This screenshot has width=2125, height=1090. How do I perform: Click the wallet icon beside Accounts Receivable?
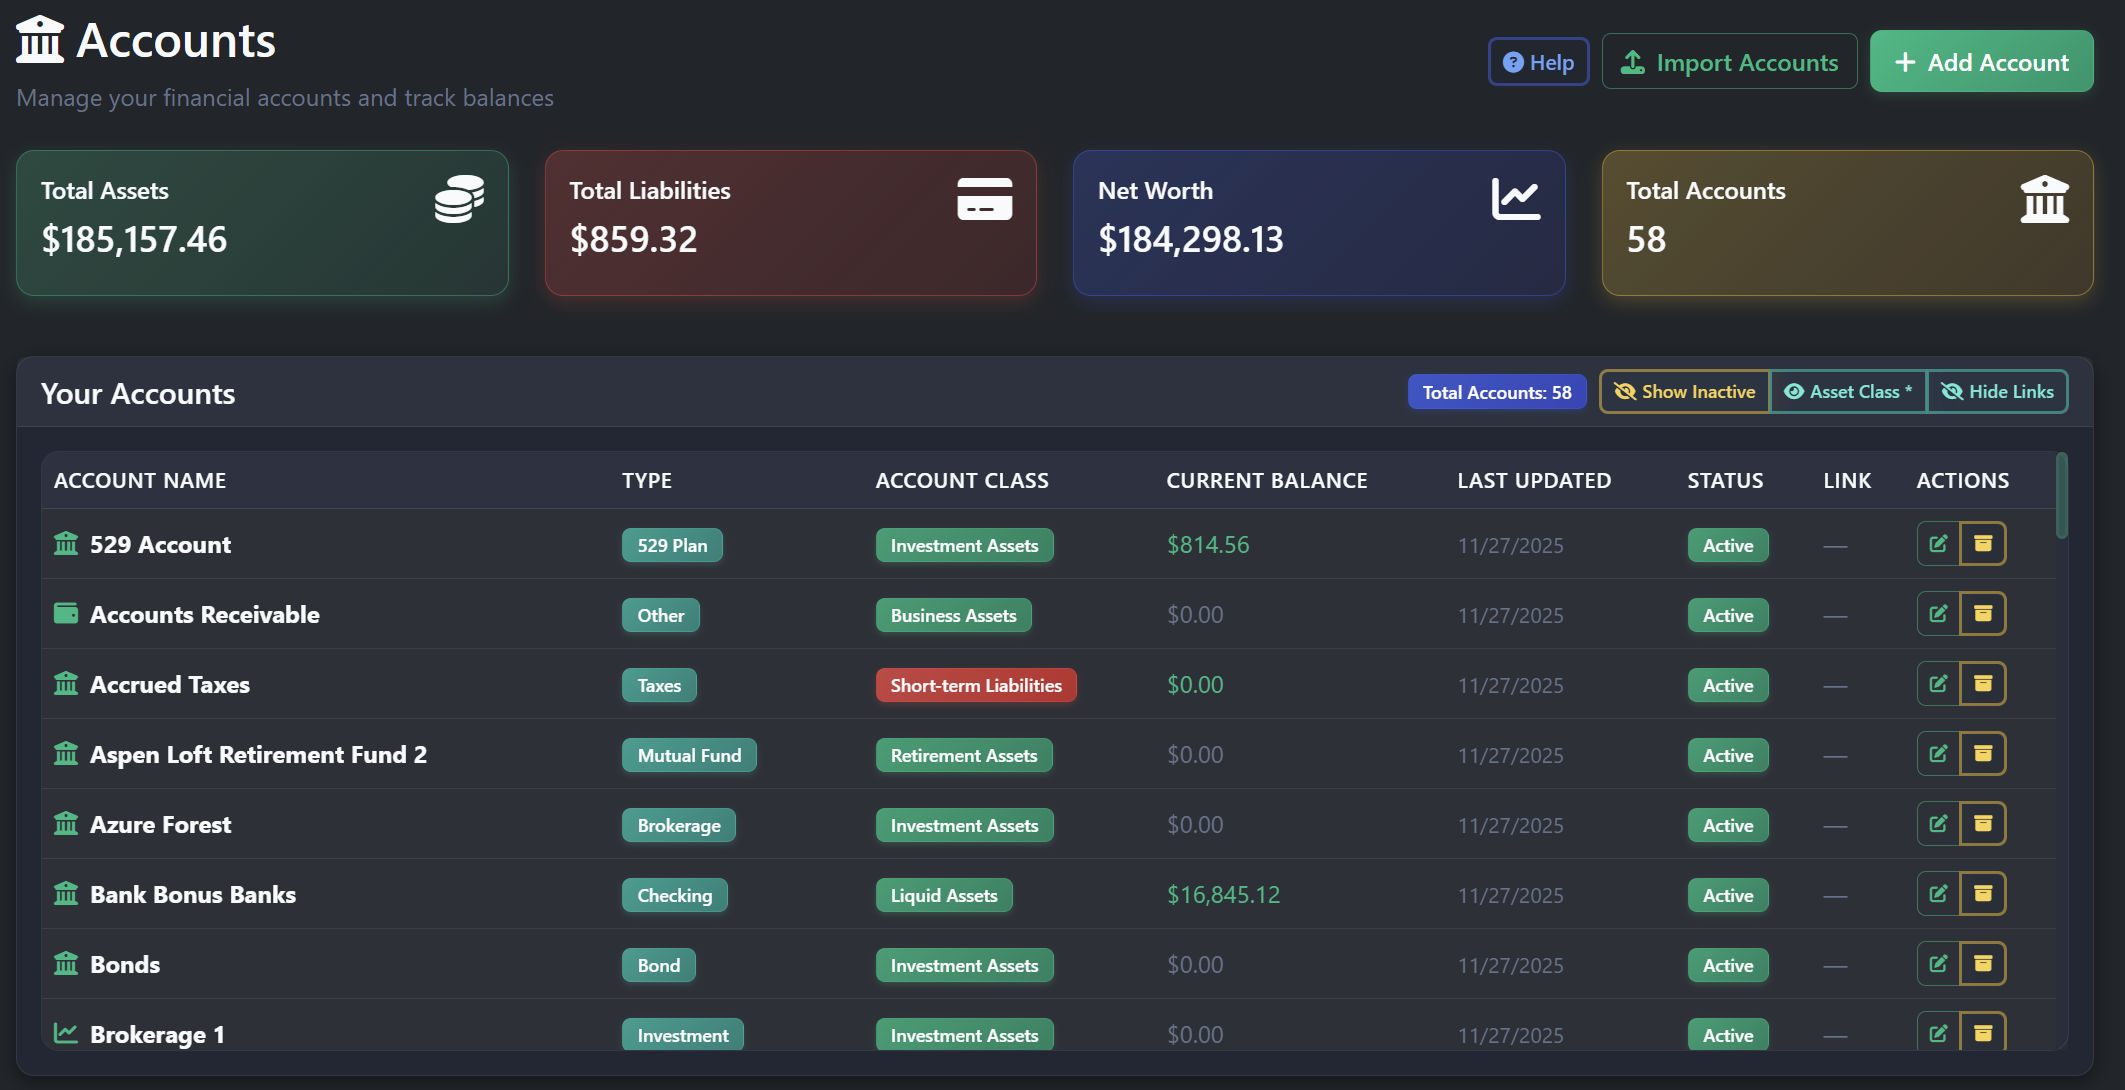click(x=65, y=613)
